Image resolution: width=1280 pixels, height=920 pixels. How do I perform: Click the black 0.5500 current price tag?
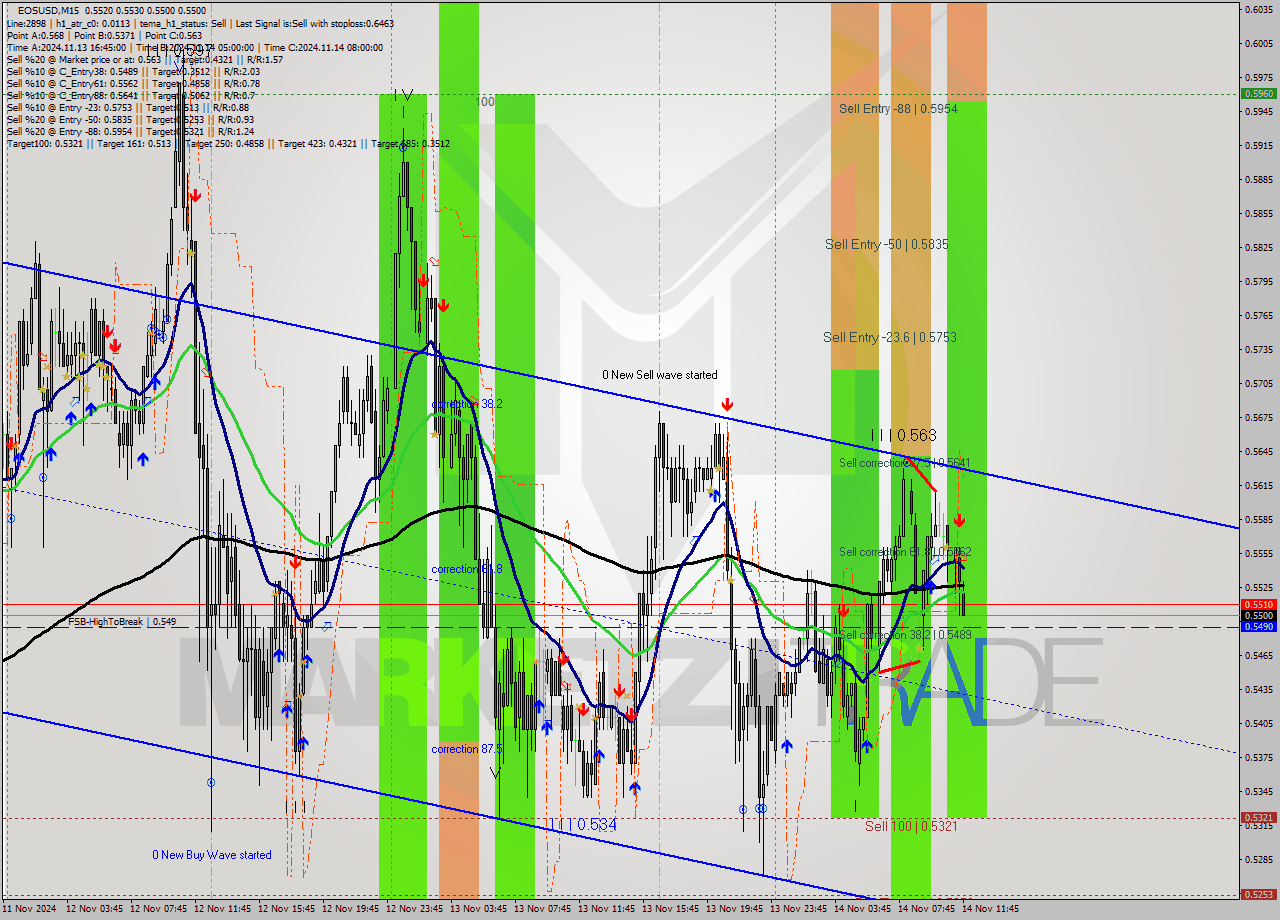pos(1258,615)
